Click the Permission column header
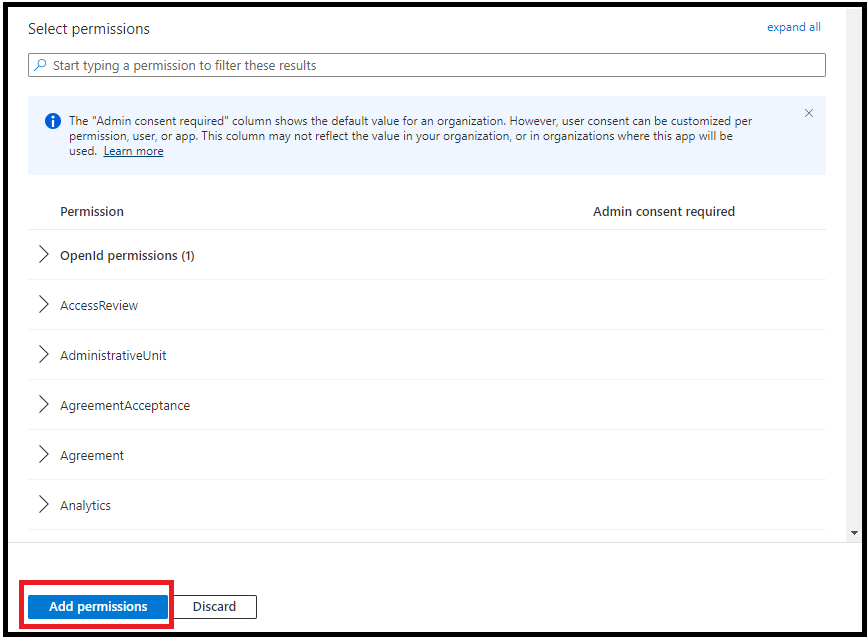The height and width of the screenshot is (640, 868). (x=92, y=211)
